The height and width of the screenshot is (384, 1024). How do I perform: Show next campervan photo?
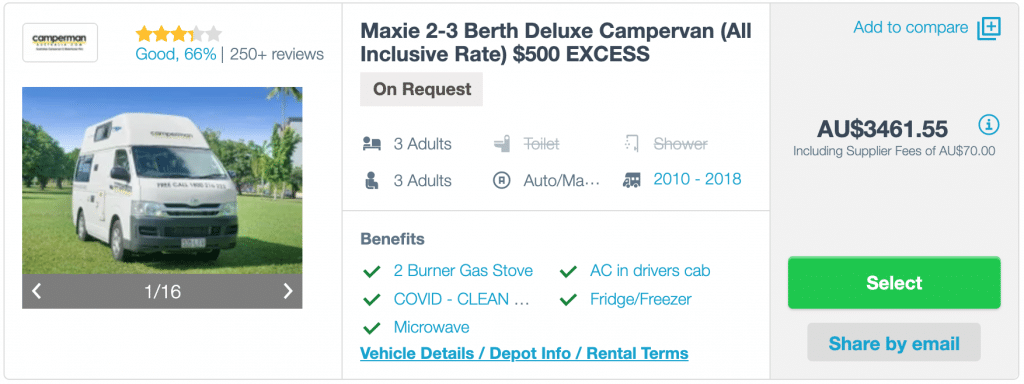point(287,291)
